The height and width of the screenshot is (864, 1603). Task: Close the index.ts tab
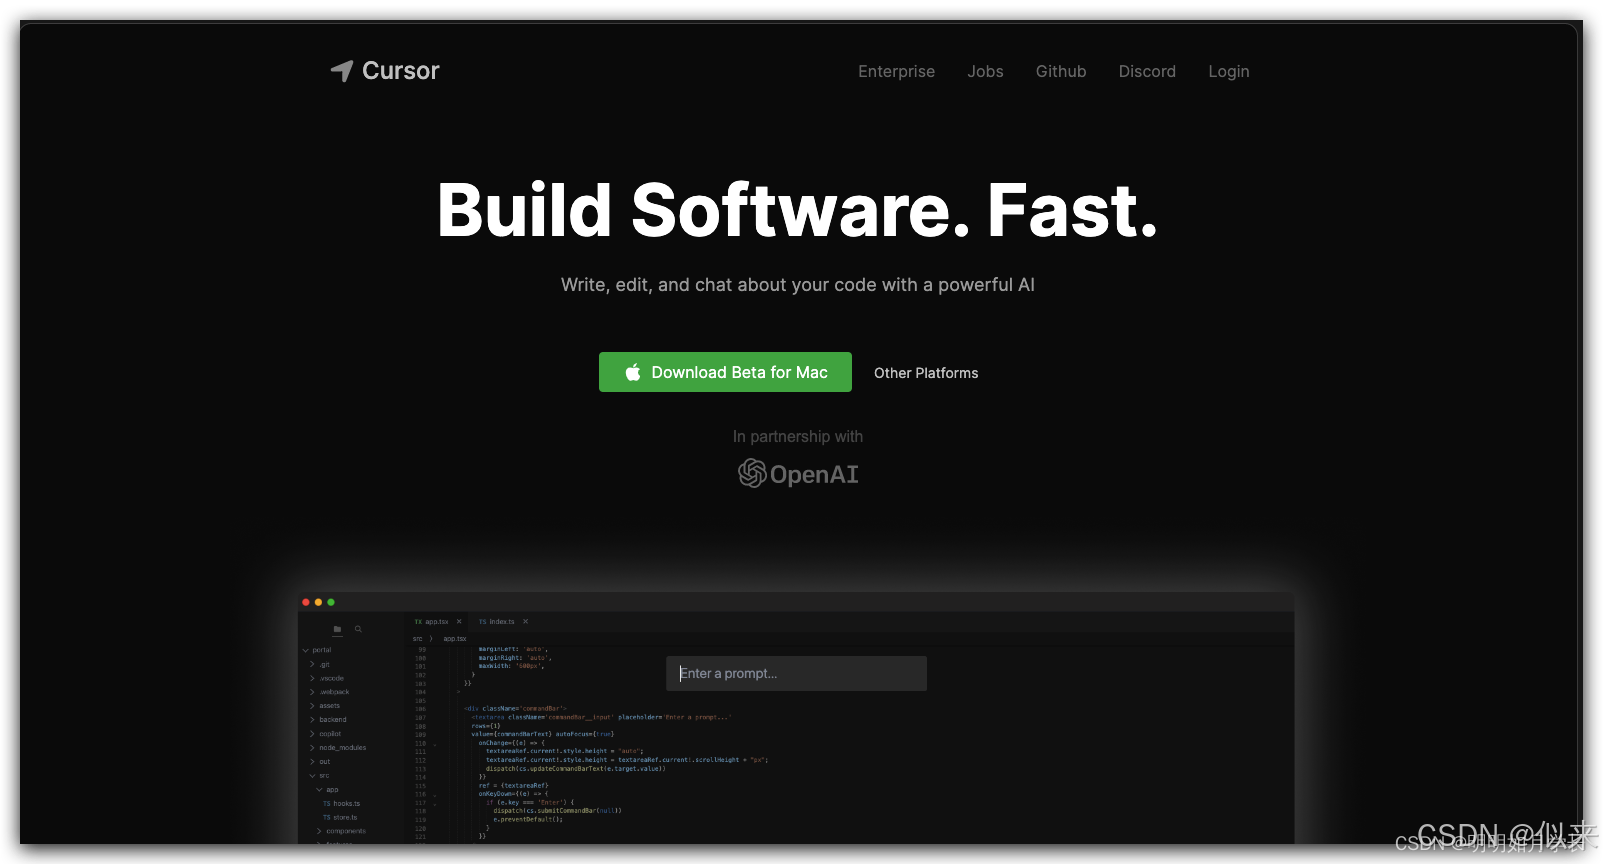coord(525,622)
